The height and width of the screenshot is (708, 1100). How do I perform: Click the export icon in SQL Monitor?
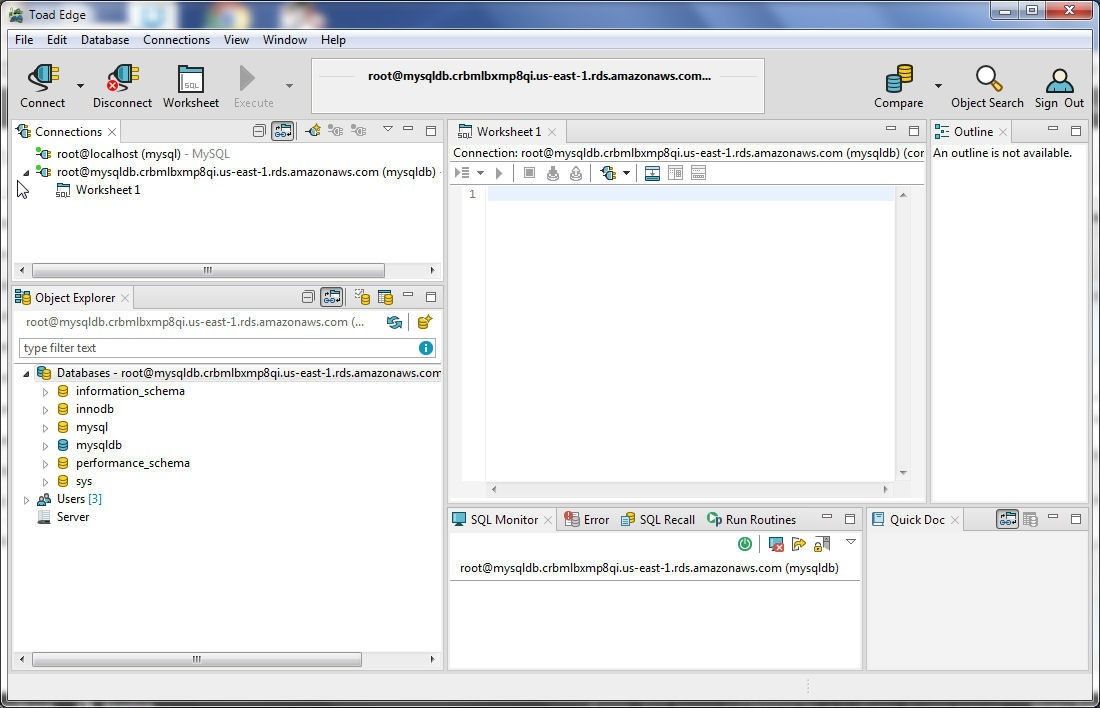tap(798, 544)
